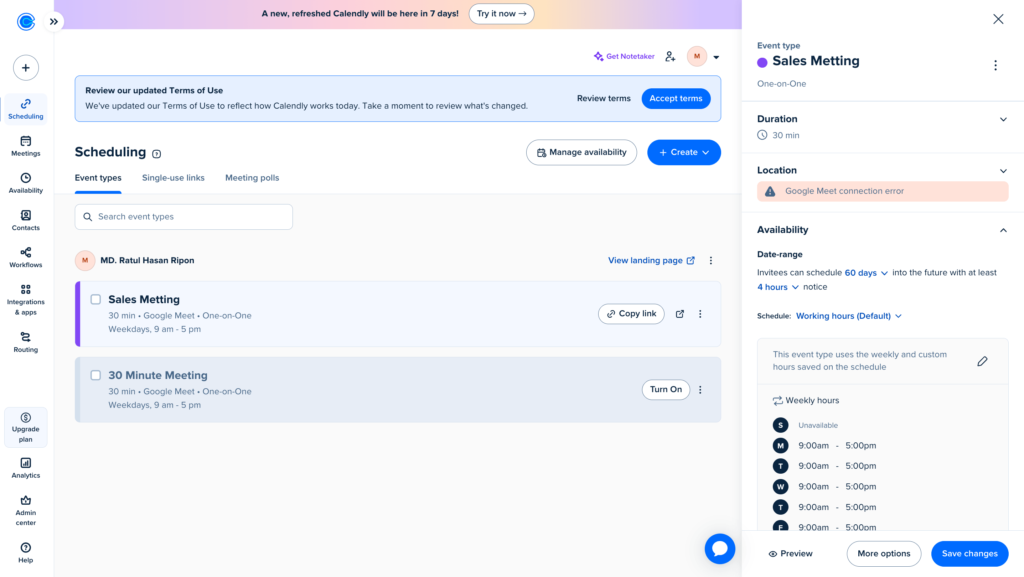The image size is (1024, 577).
Task: Check the 30 Minute Meeting checkbox
Action: click(x=95, y=375)
